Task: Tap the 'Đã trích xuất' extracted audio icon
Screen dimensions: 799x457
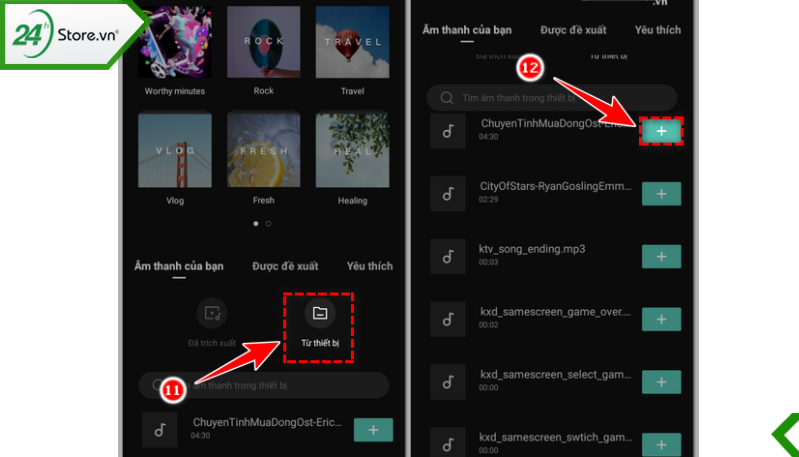Action: [x=212, y=313]
